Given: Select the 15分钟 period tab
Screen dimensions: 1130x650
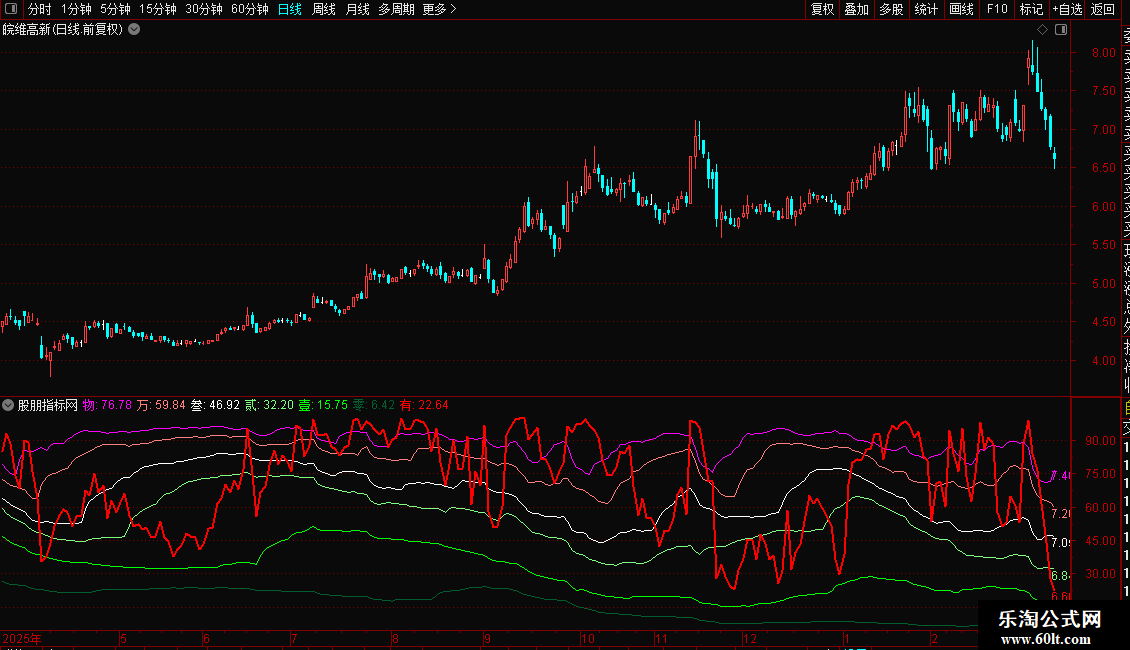Looking at the screenshot, I should pyautogui.click(x=158, y=9).
